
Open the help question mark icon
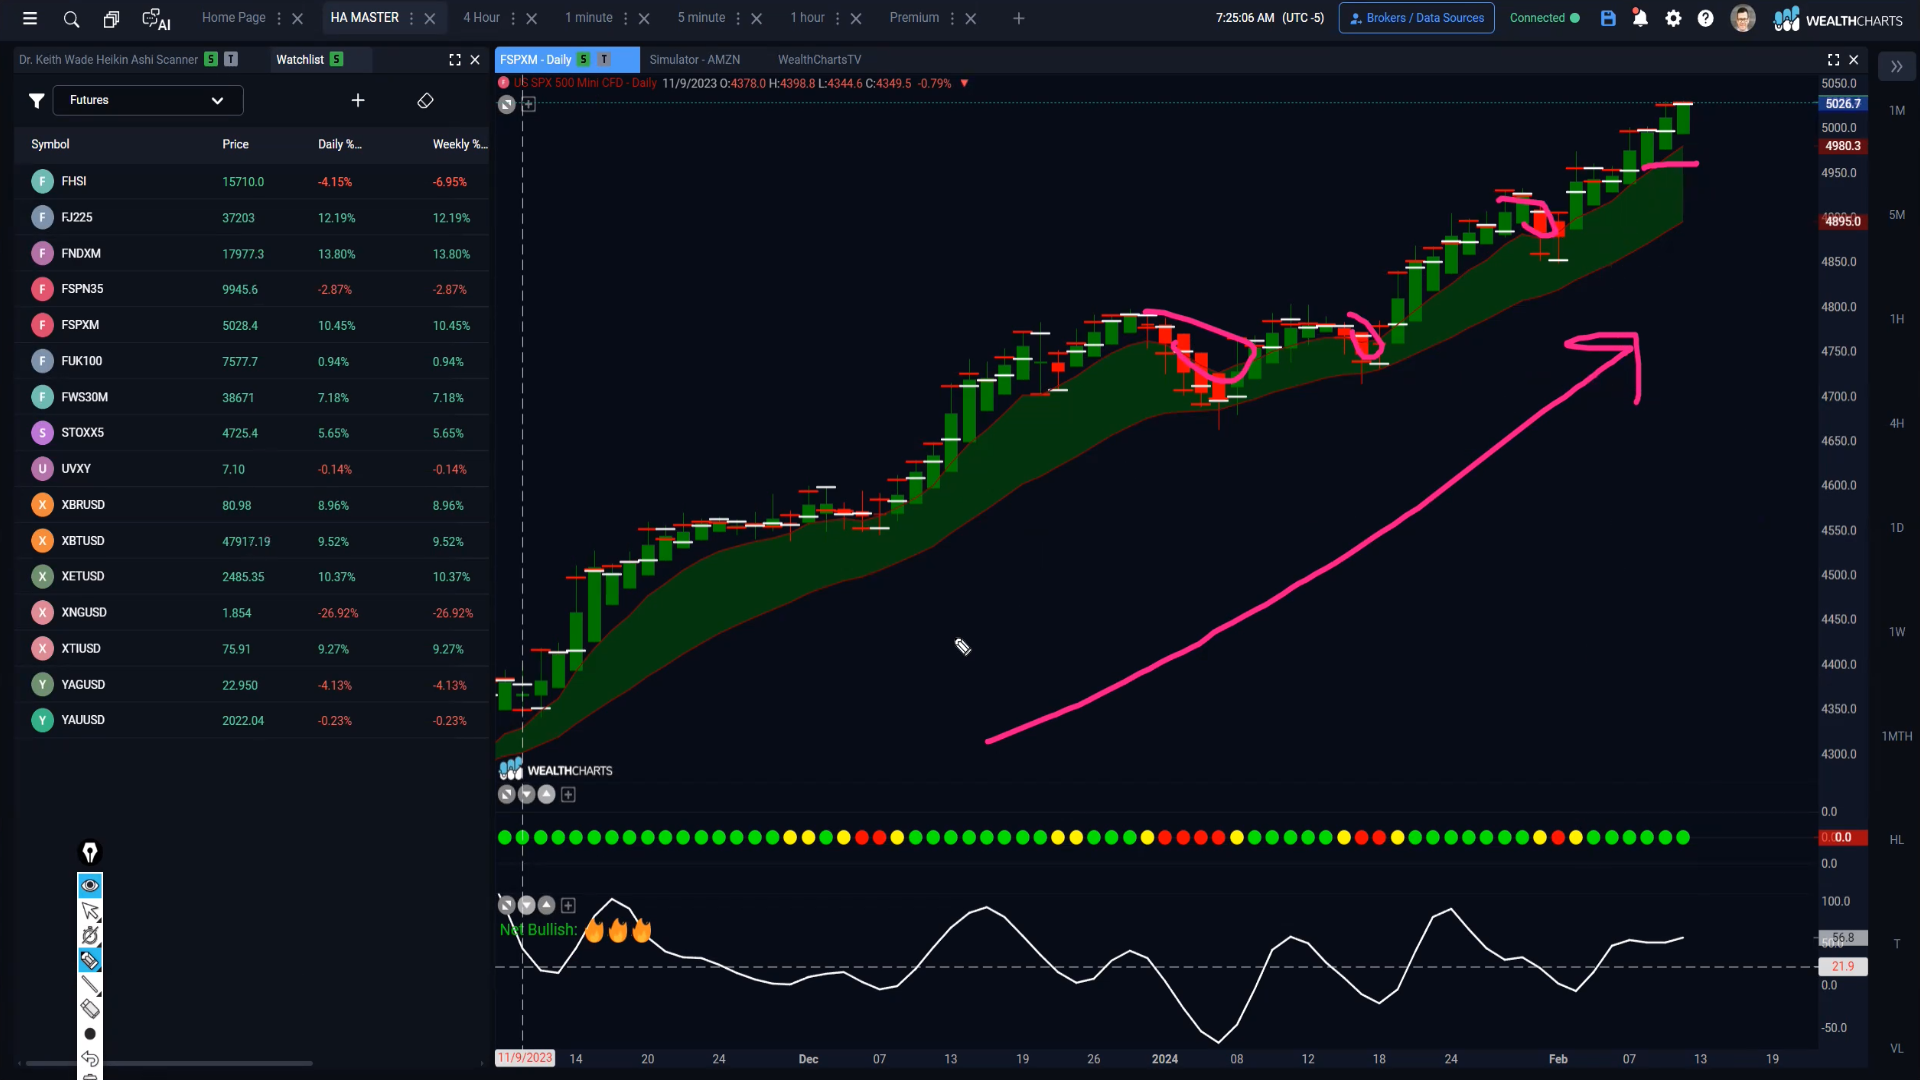[x=1706, y=18]
